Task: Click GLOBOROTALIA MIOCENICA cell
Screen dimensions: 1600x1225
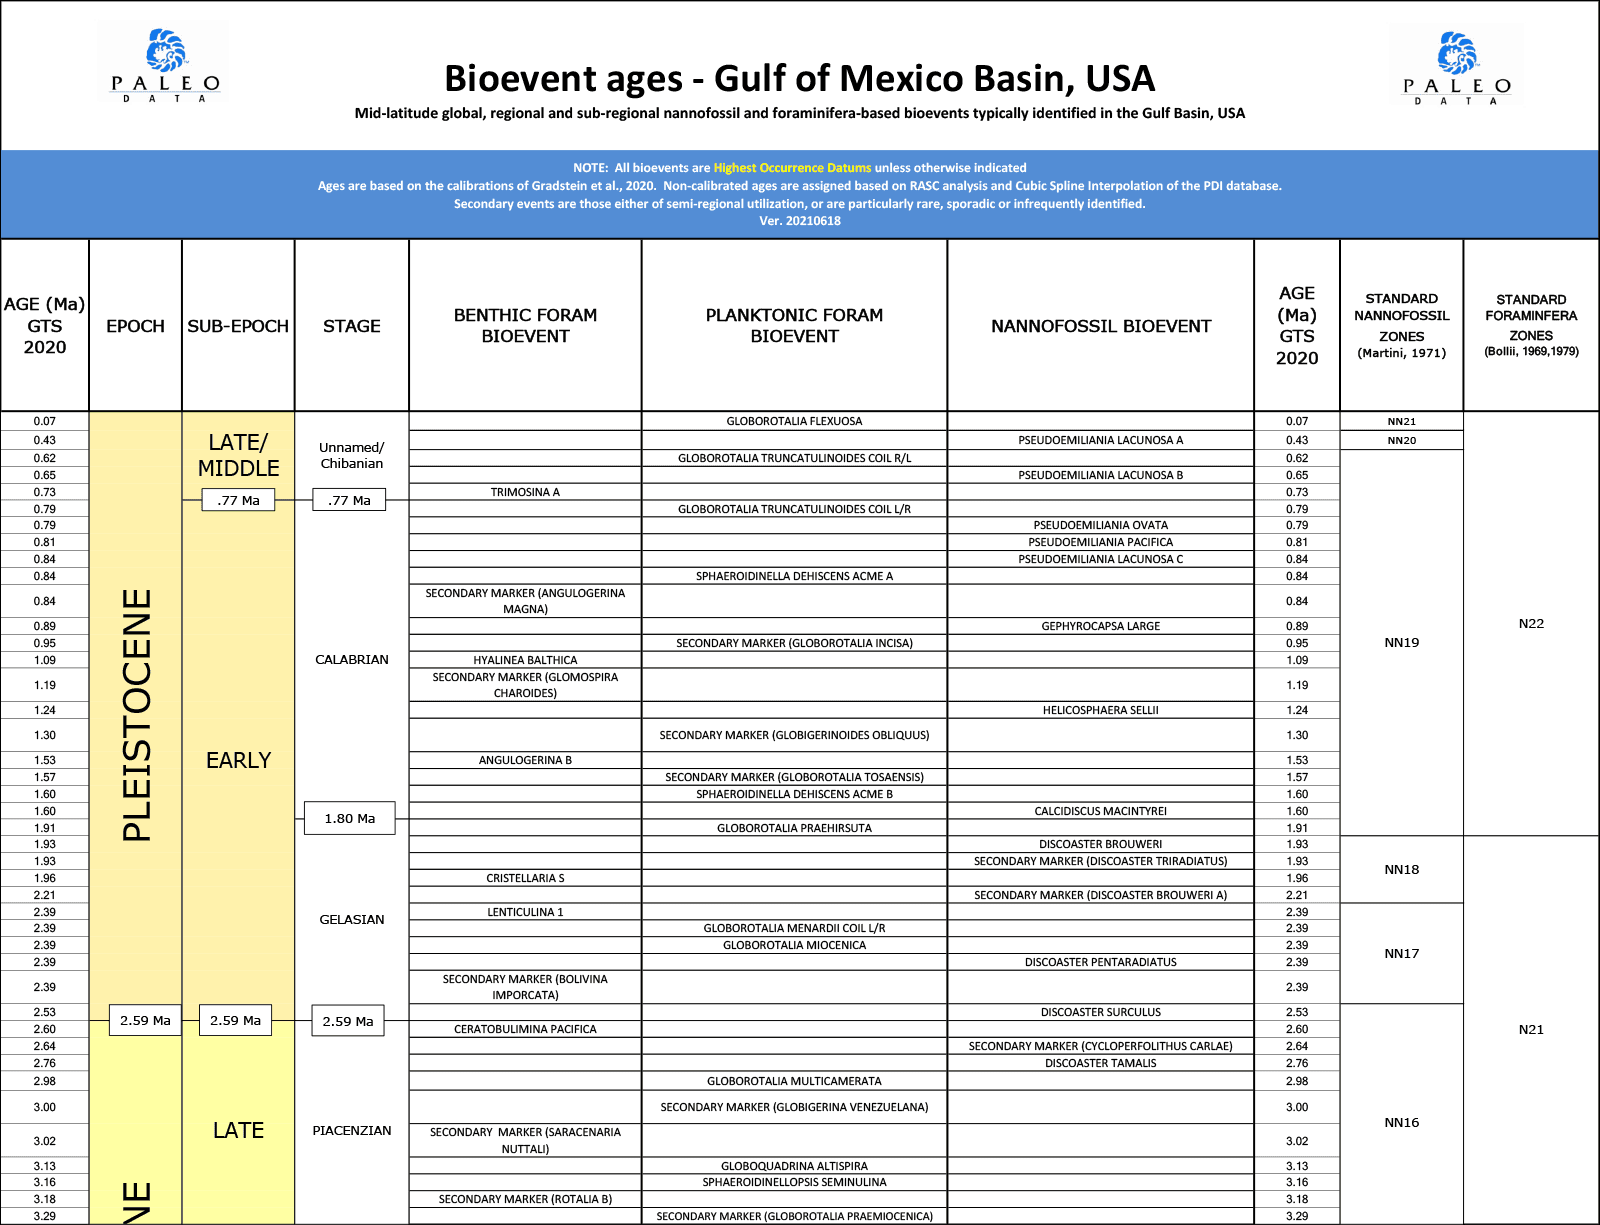Action: click(794, 945)
